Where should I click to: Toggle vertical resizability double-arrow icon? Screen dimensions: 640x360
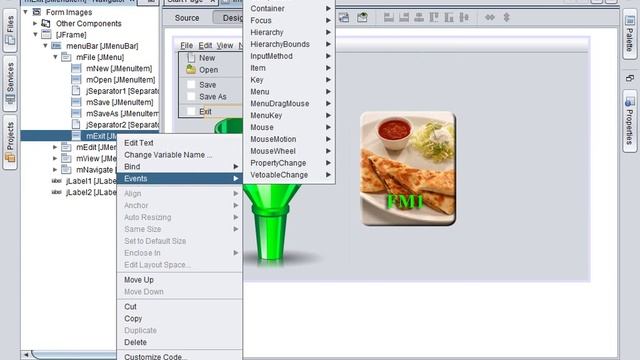[x=507, y=17]
